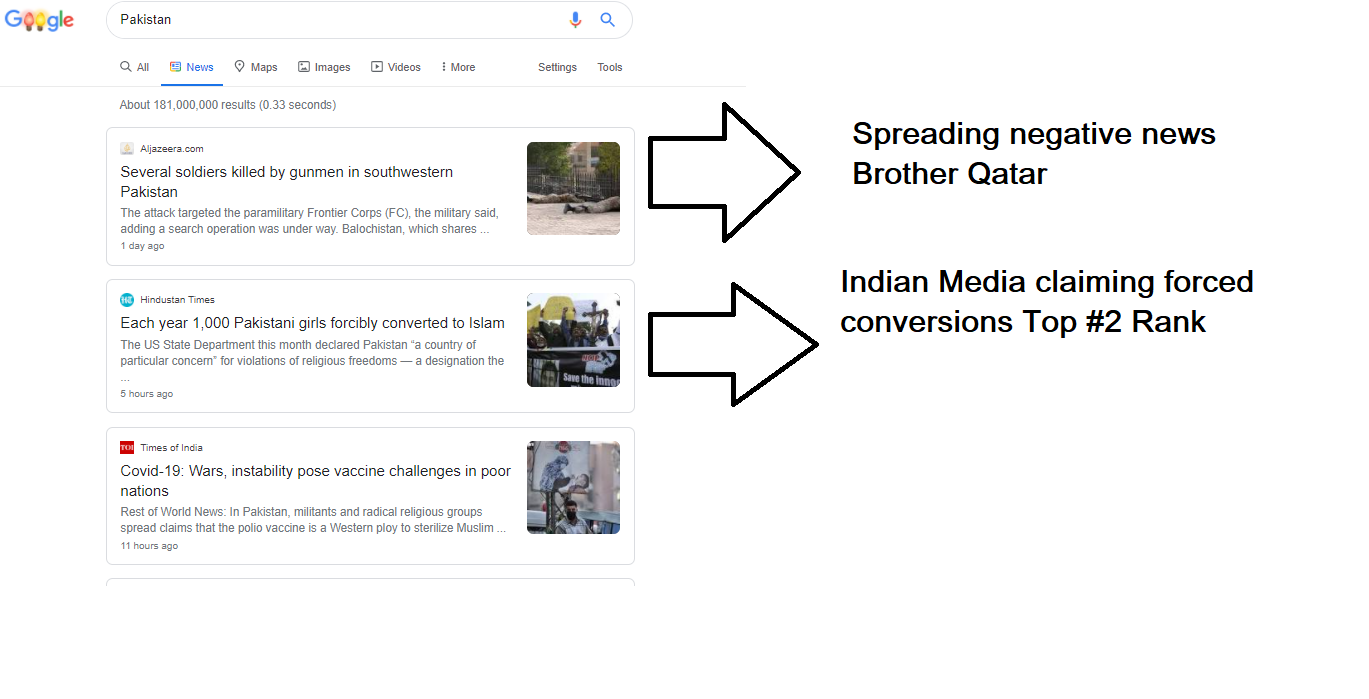Open the Times of India article thumbnail

pyautogui.click(x=573, y=487)
